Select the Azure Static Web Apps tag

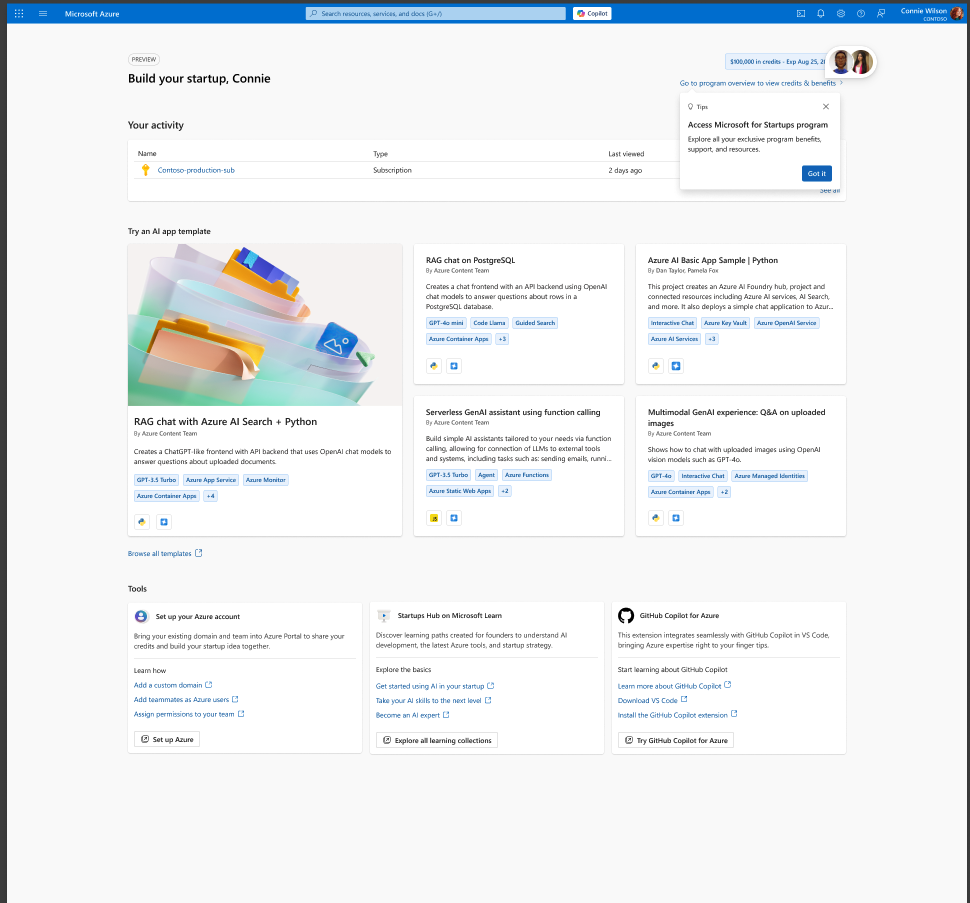click(460, 491)
